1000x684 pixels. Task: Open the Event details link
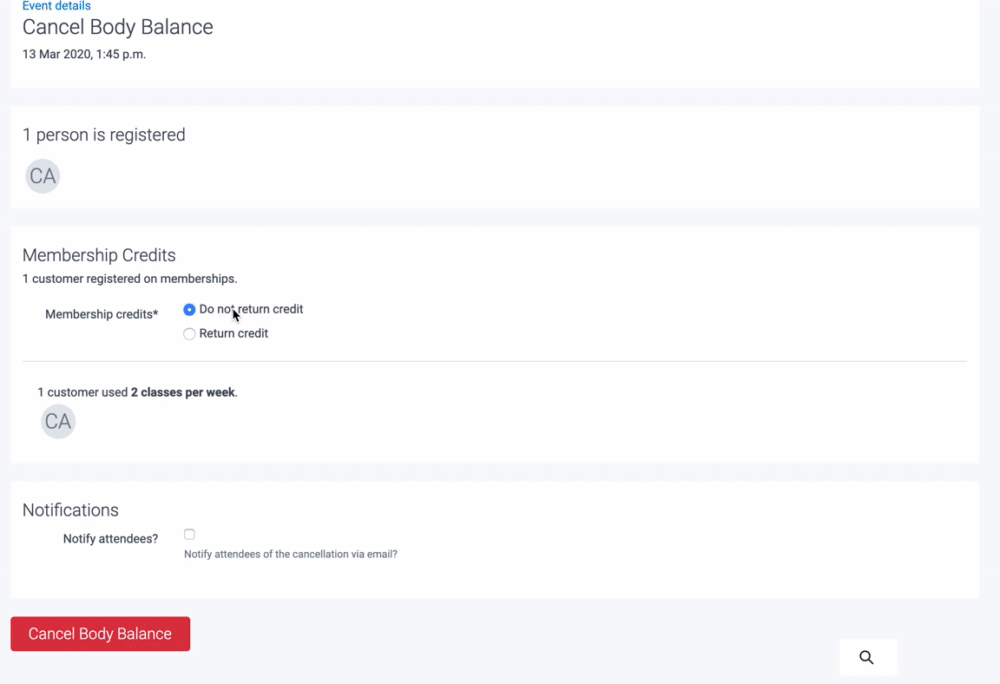pos(56,6)
